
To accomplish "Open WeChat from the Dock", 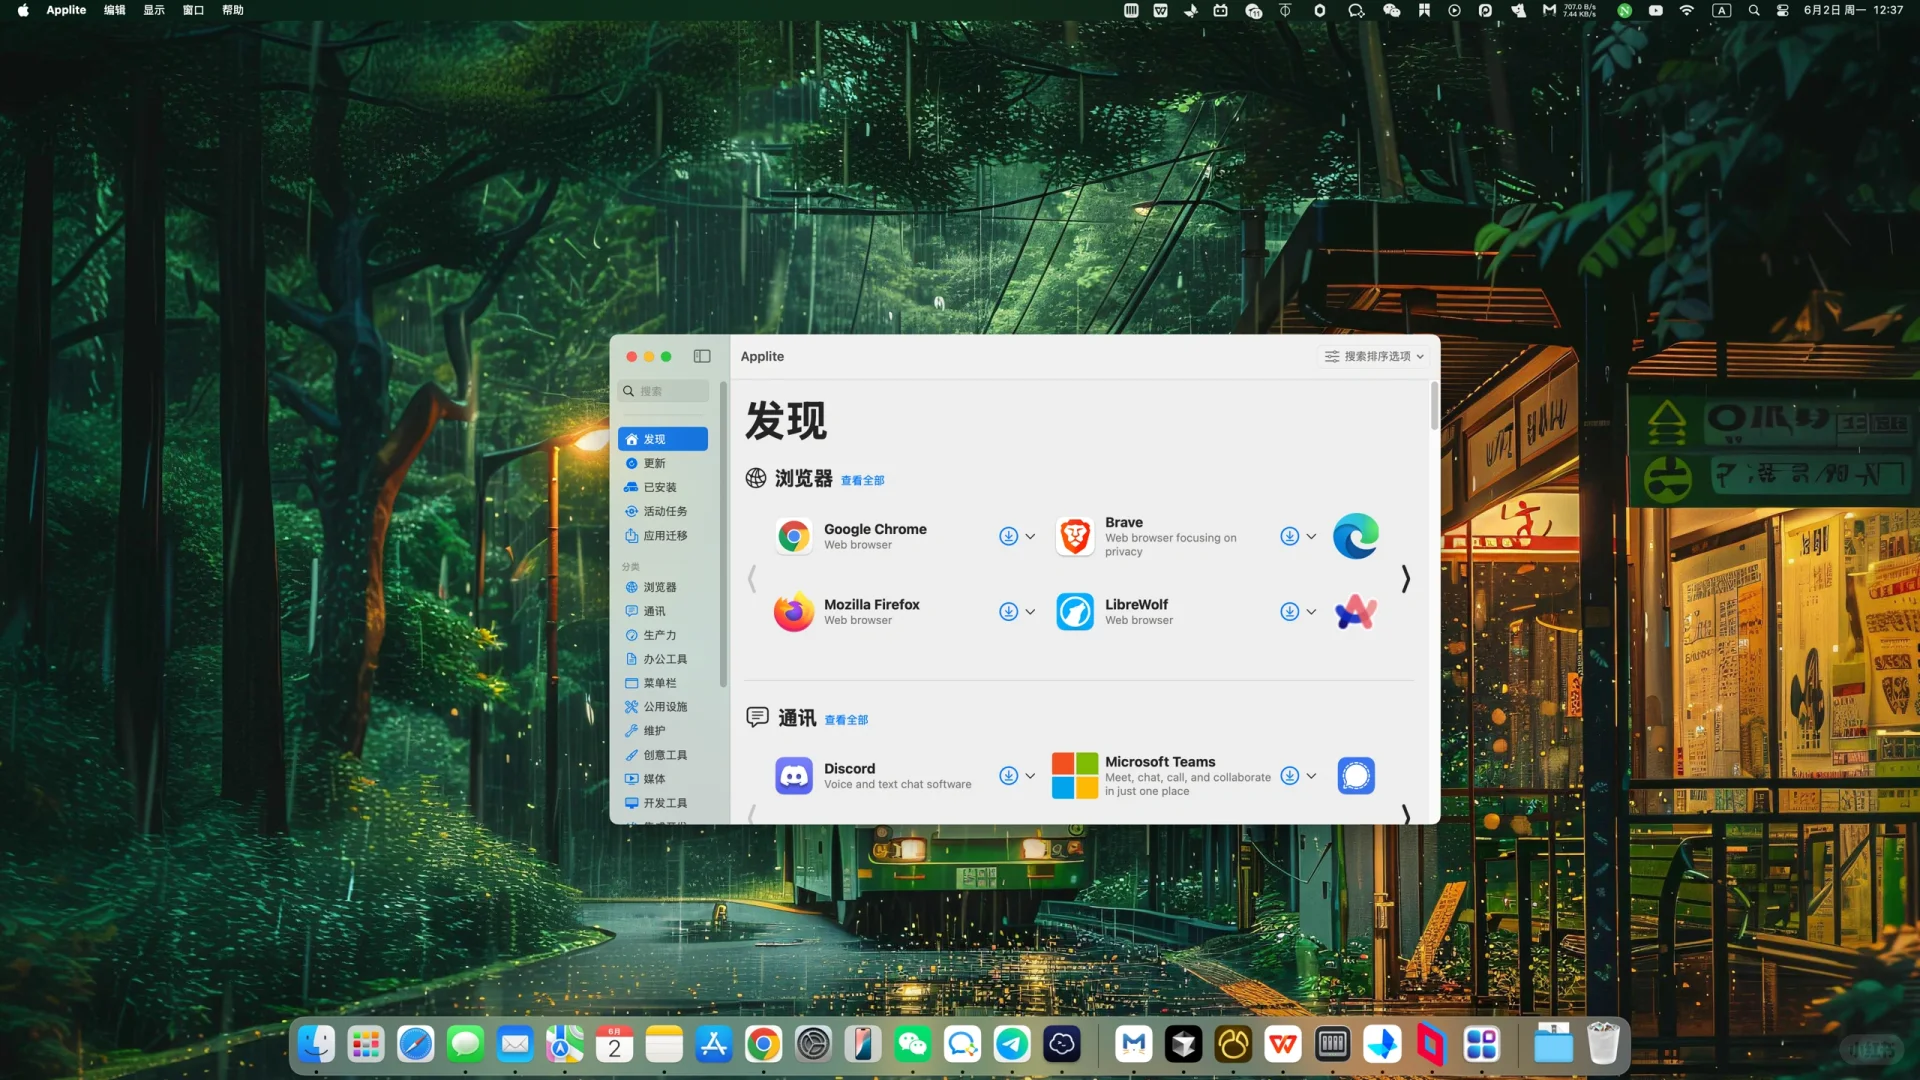I will pos(913,1044).
